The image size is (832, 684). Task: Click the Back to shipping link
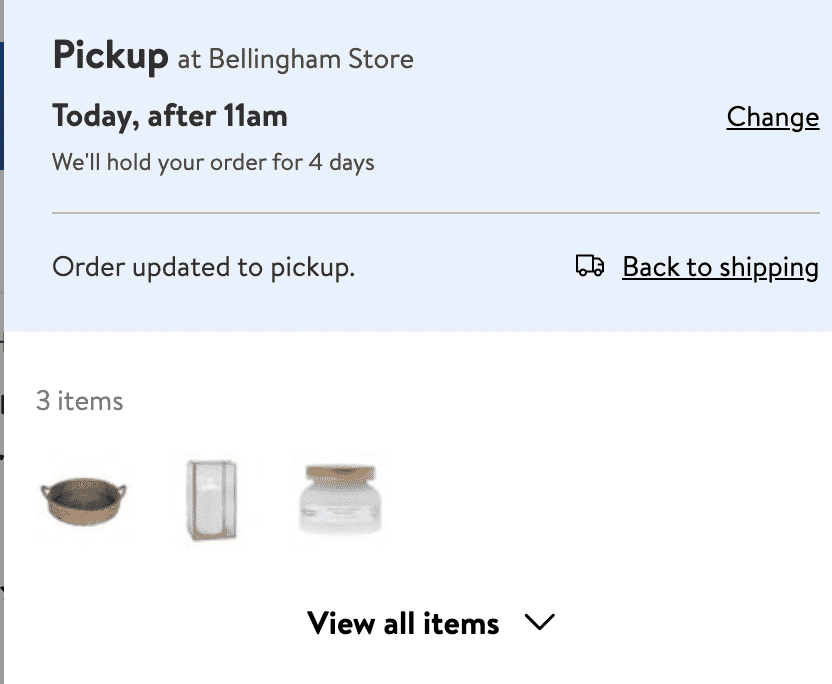720,267
